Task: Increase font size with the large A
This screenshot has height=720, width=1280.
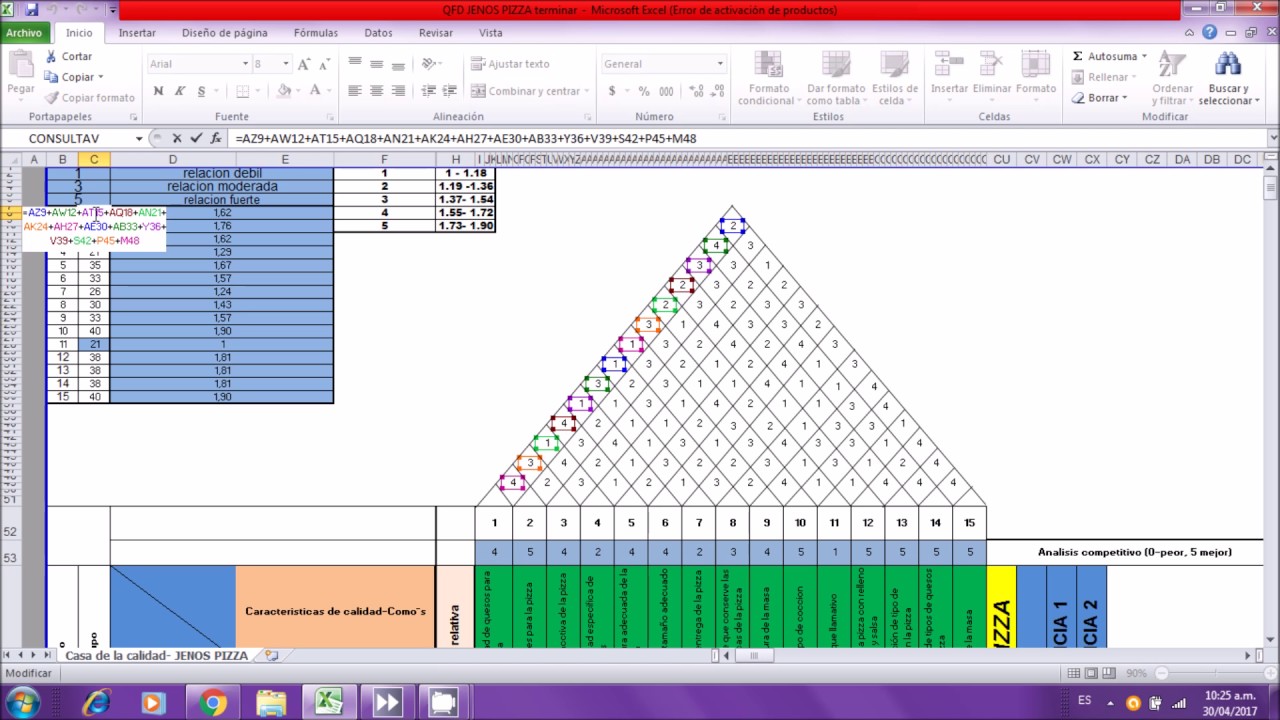Action: (x=304, y=64)
